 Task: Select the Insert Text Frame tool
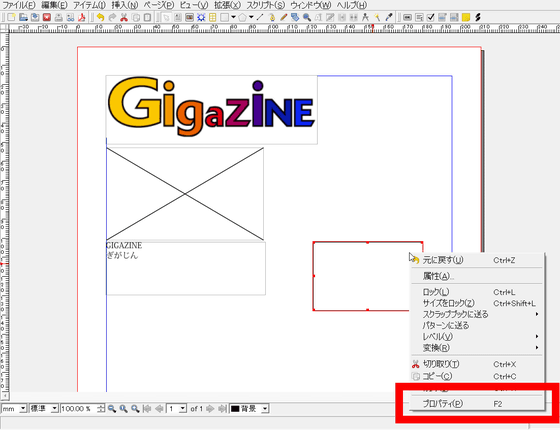click(178, 17)
